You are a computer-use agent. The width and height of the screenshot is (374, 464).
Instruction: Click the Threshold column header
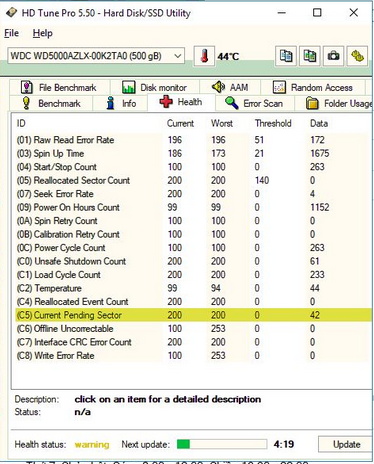(273, 123)
